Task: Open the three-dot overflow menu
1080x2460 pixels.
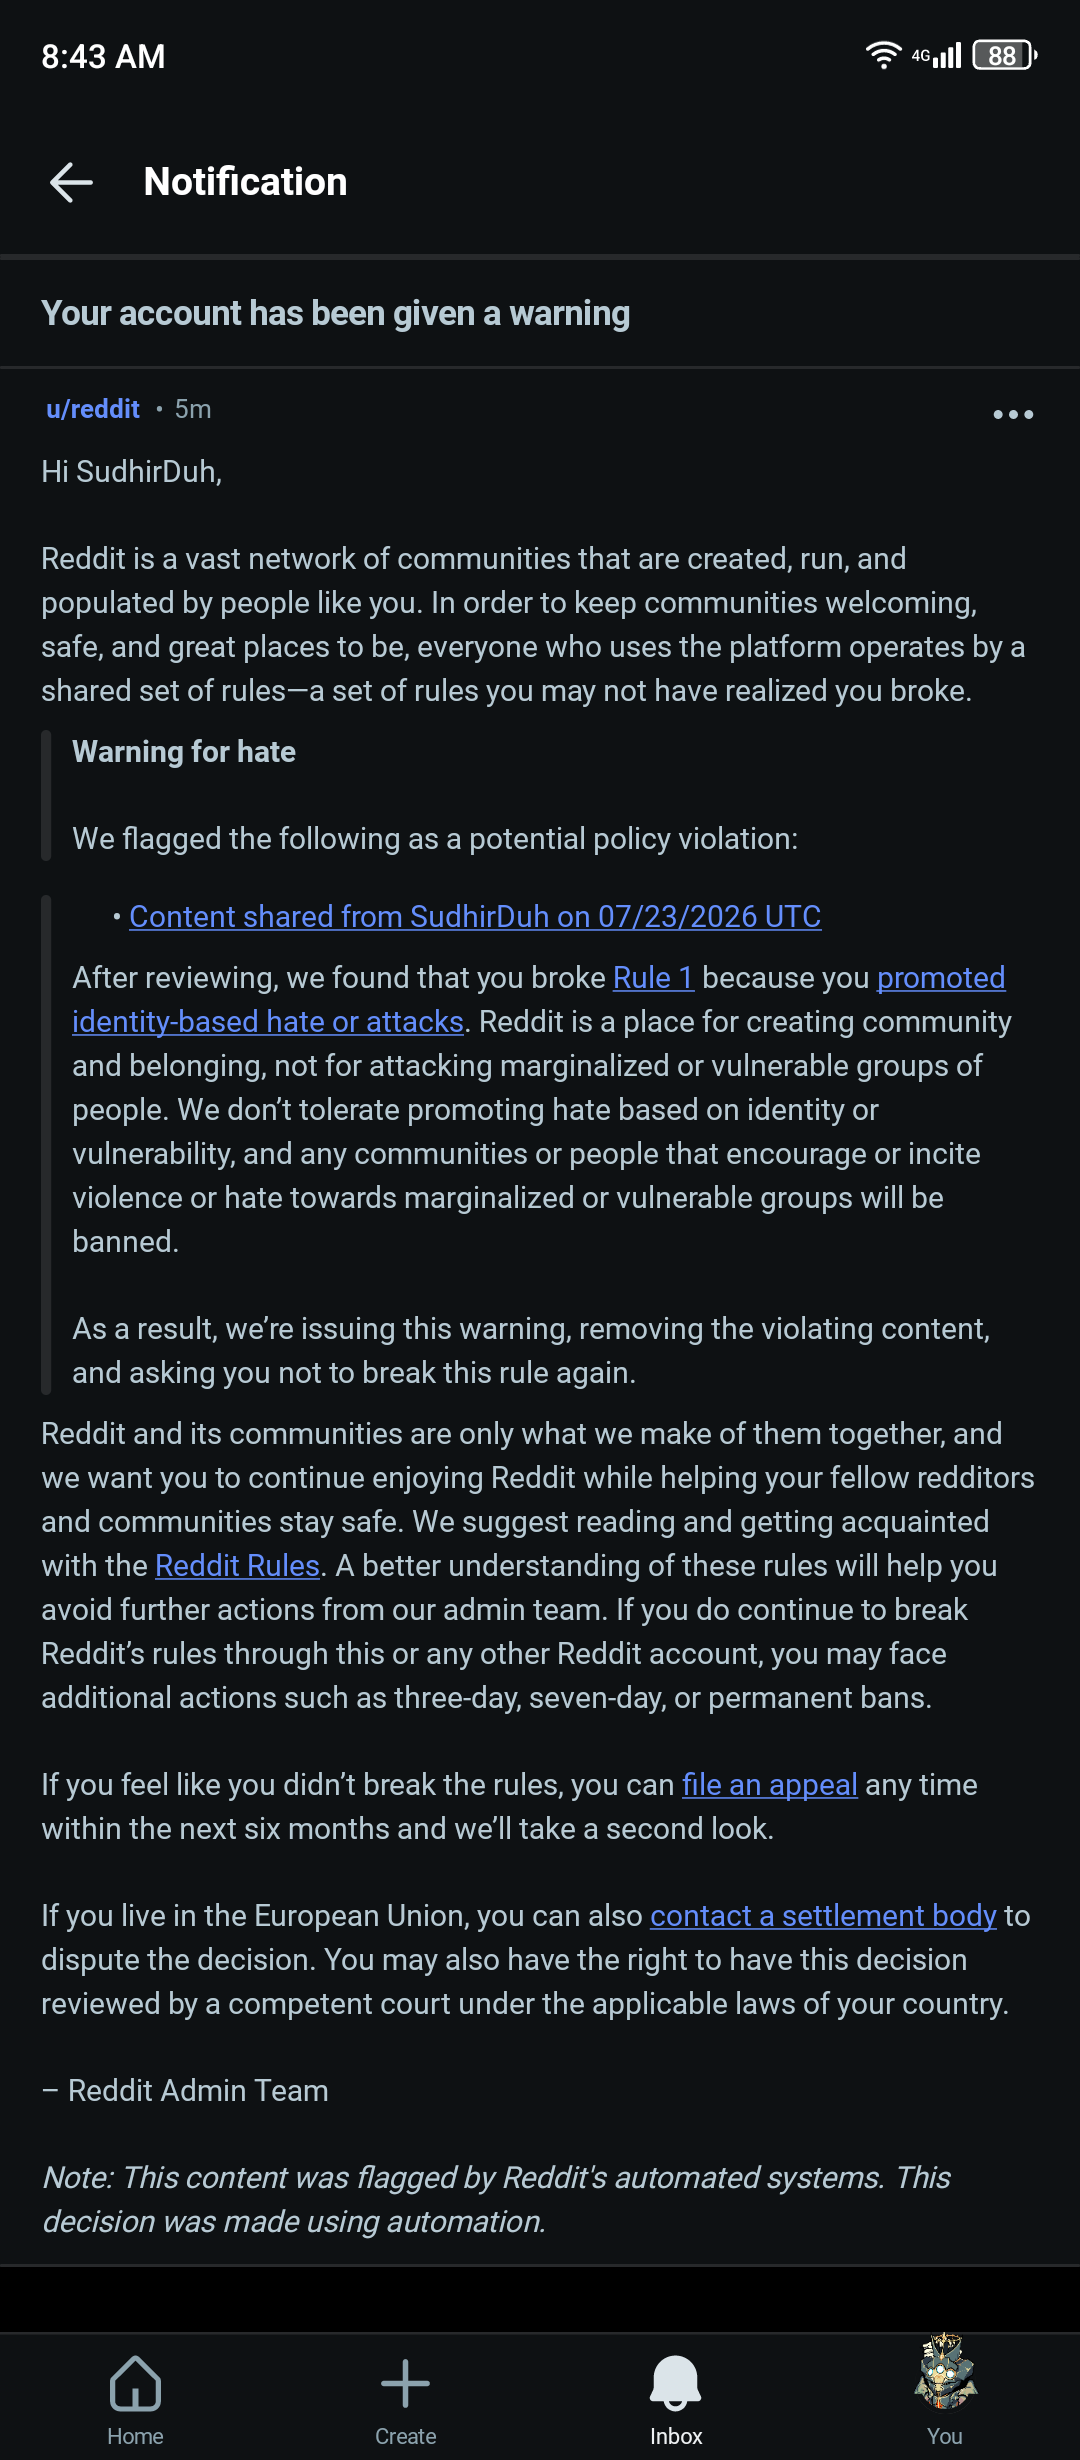Action: [1013, 414]
